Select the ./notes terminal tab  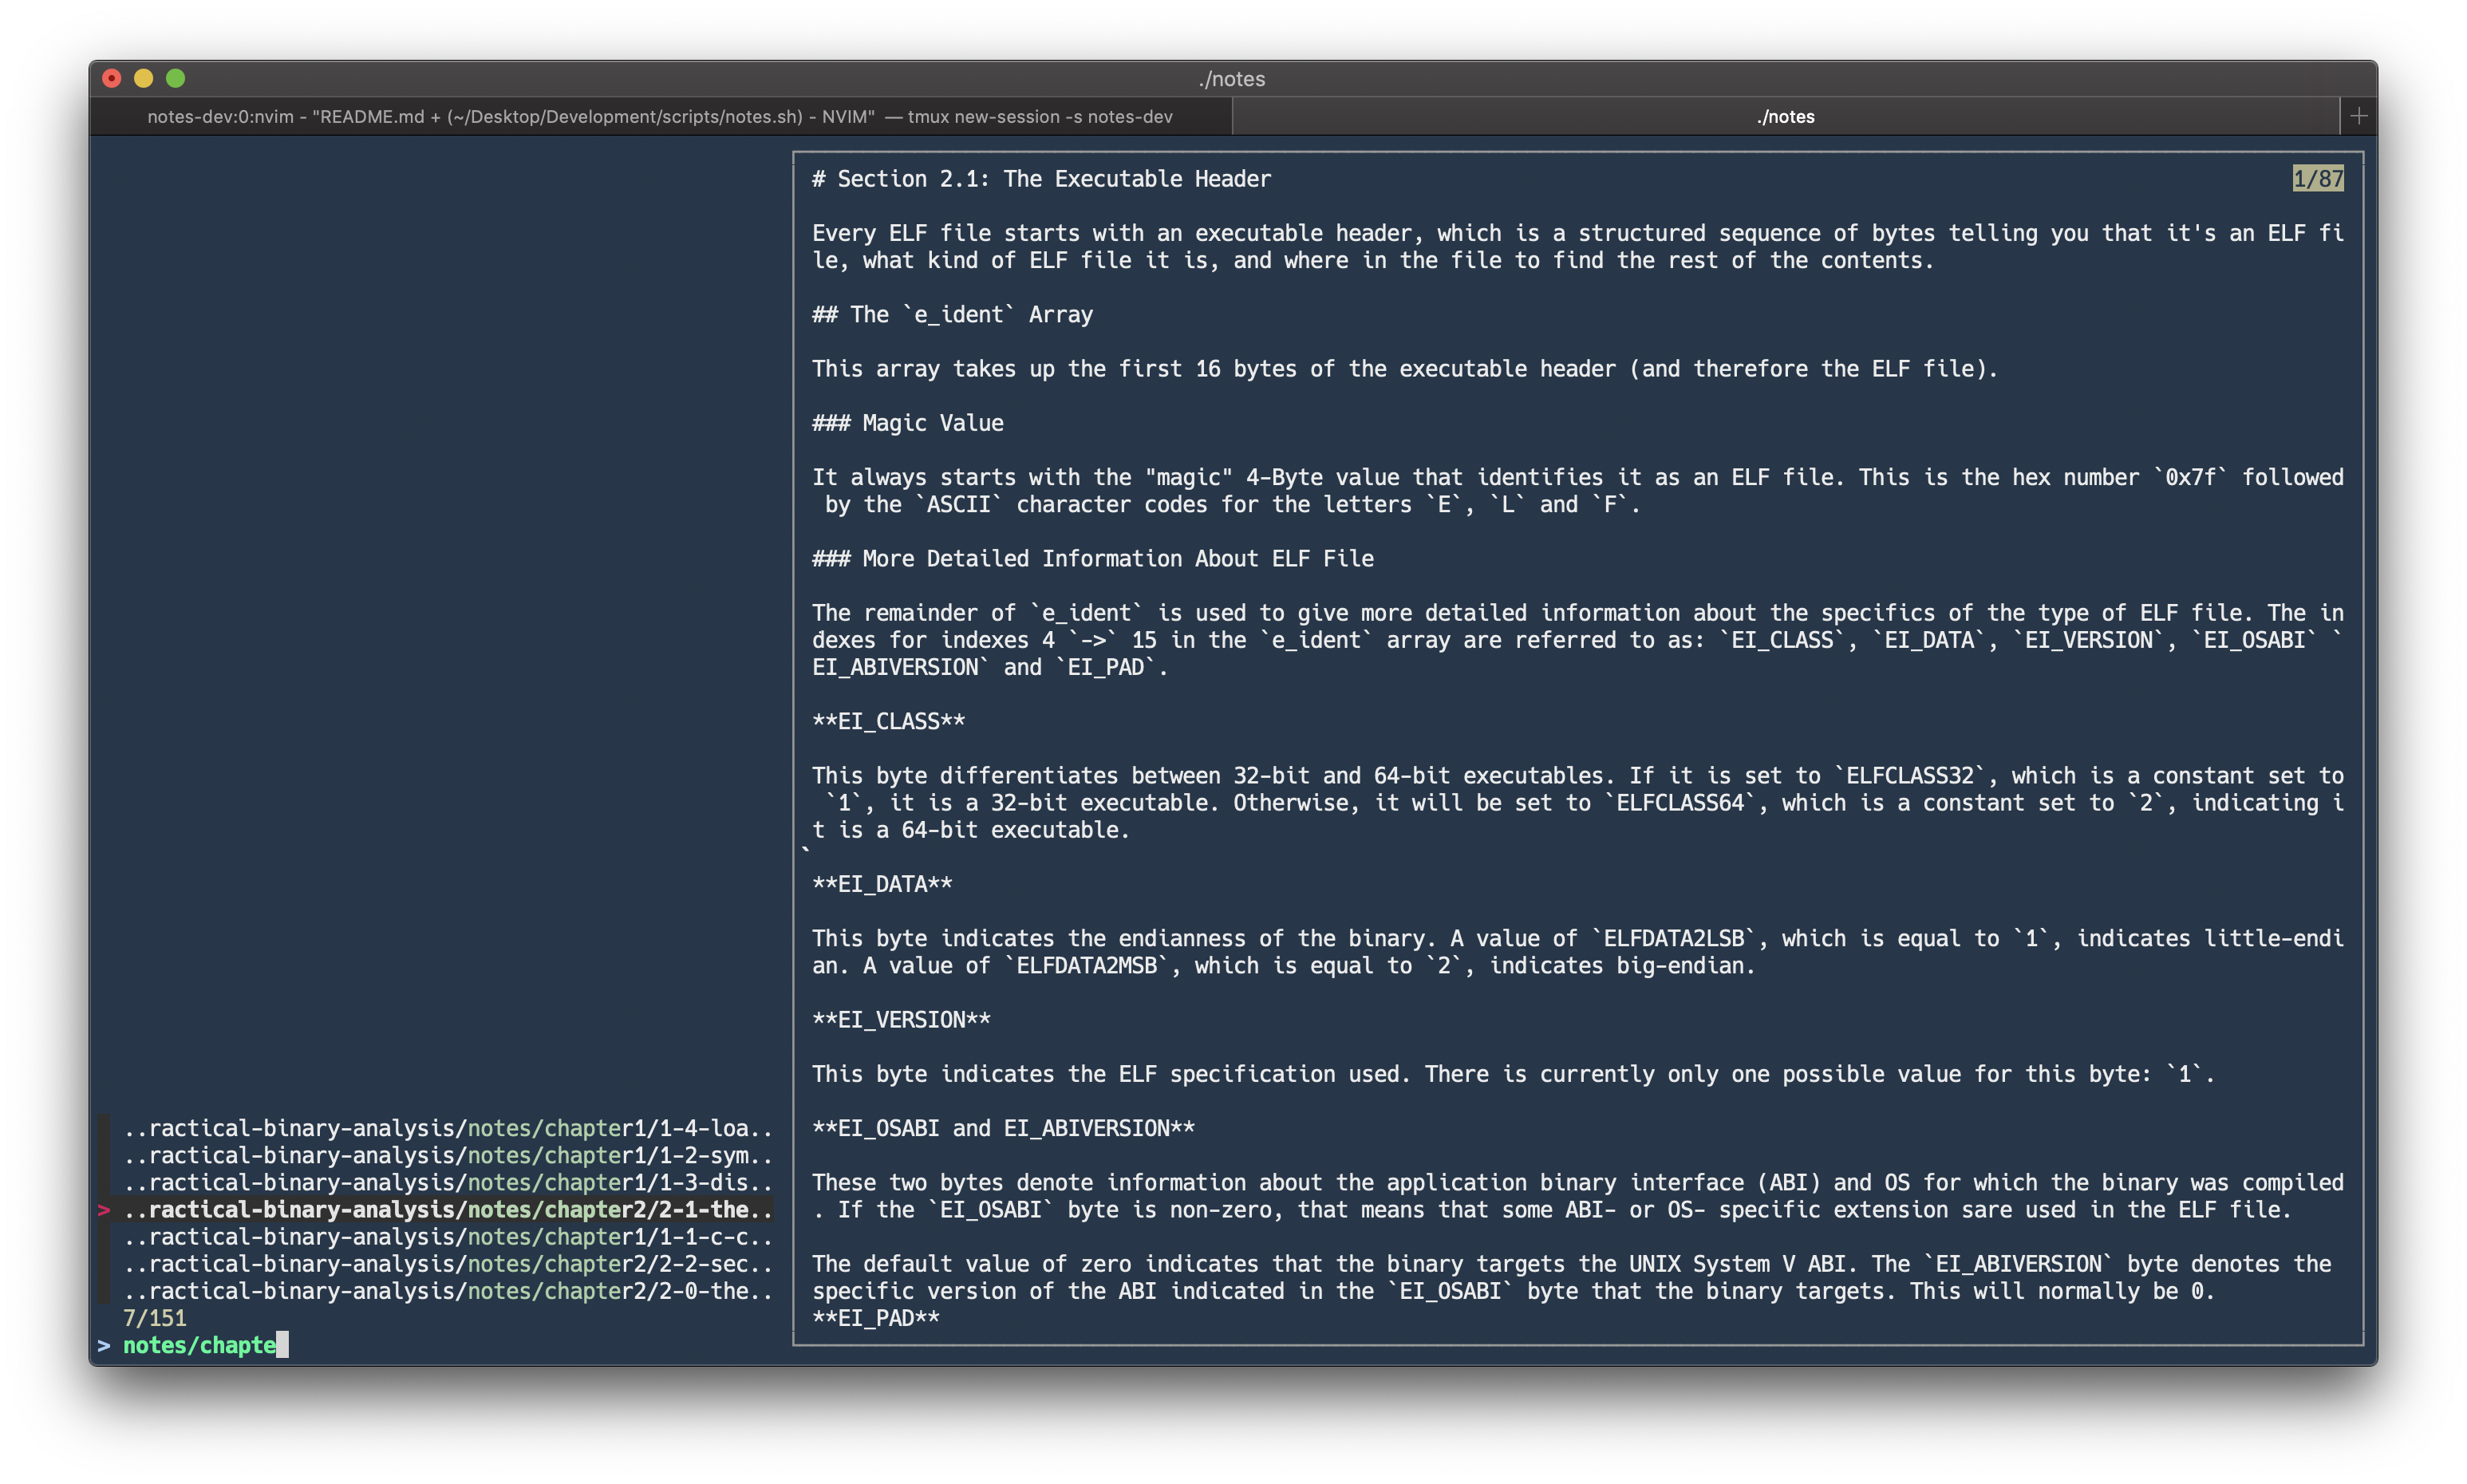(1785, 116)
